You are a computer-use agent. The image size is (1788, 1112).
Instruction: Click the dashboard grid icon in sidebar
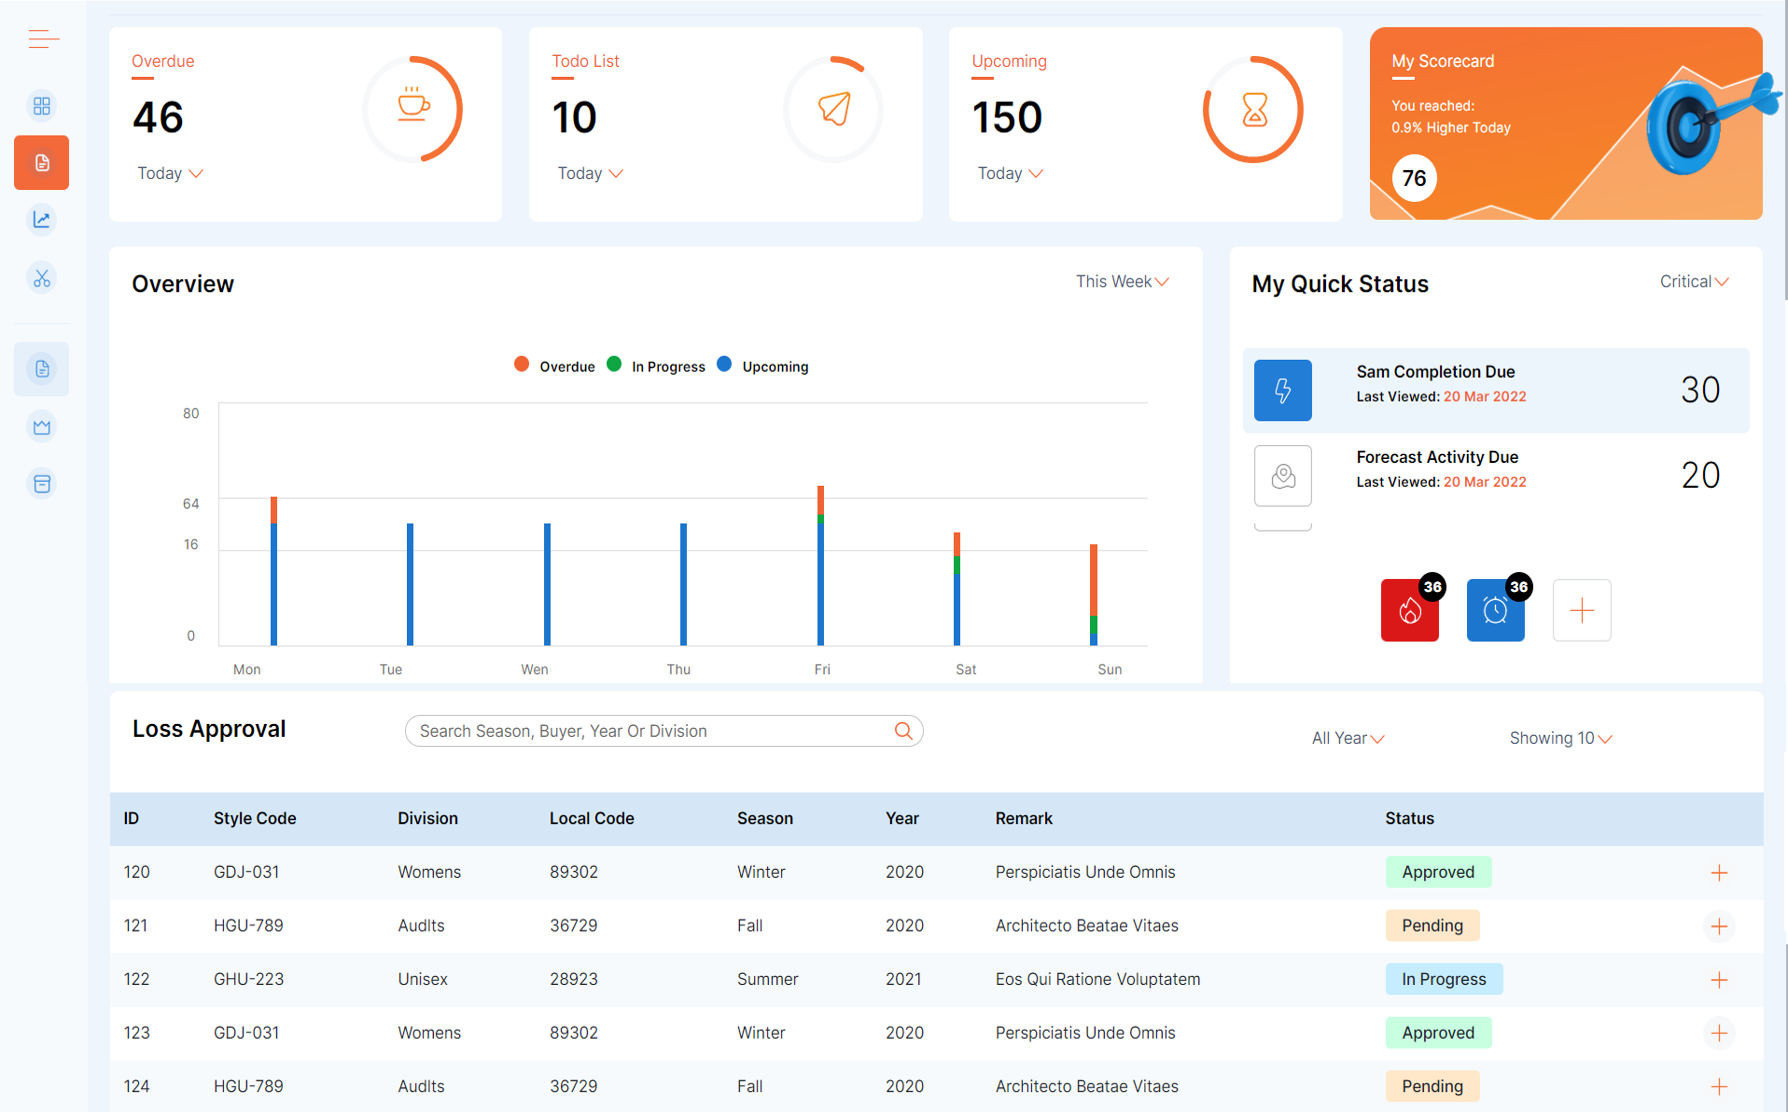tap(42, 106)
